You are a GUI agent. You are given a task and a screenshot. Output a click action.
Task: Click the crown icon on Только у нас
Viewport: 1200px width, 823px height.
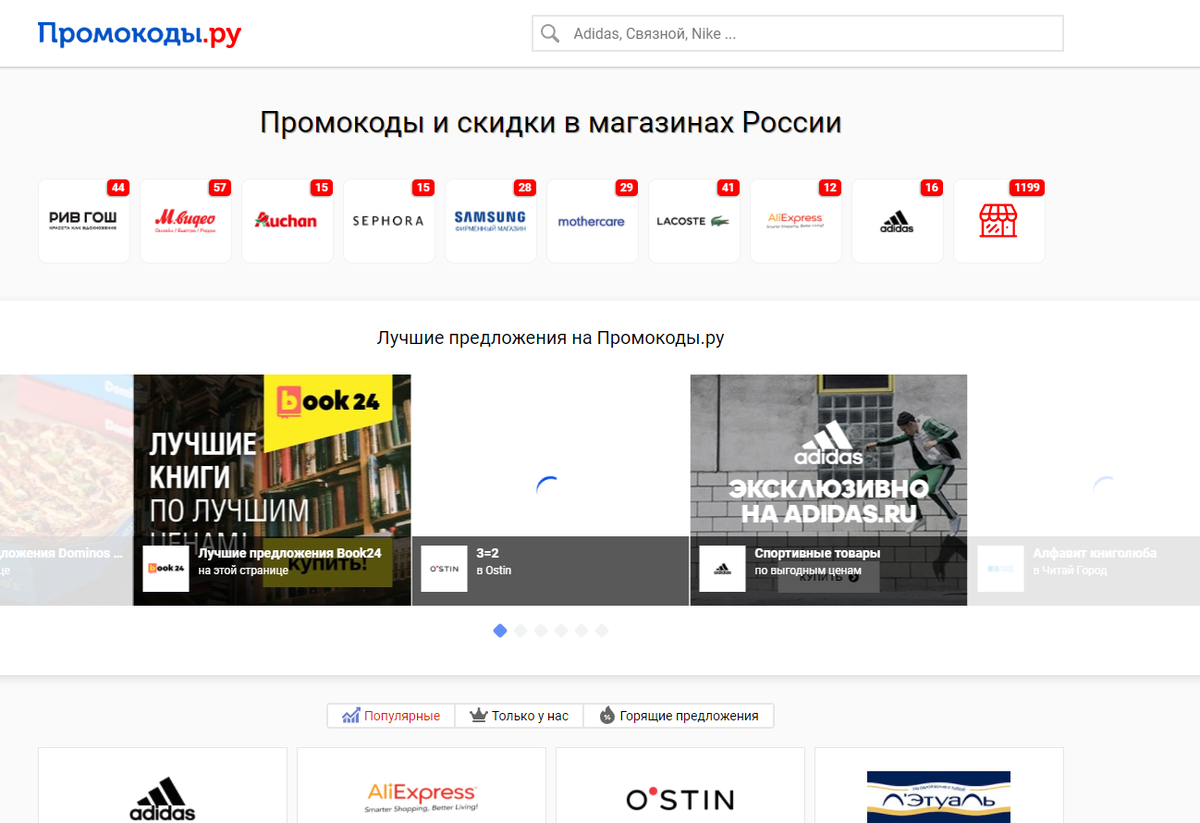(478, 716)
